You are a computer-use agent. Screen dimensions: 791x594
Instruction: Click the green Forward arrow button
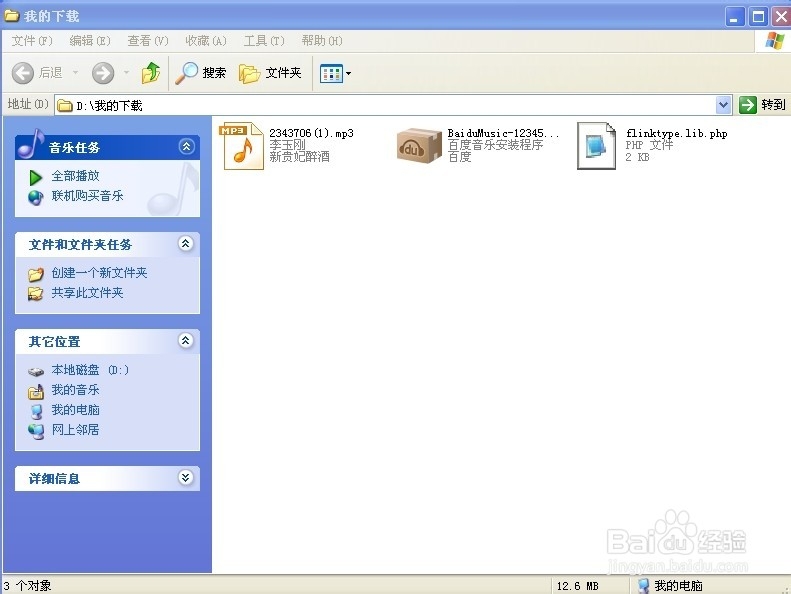click(x=103, y=73)
